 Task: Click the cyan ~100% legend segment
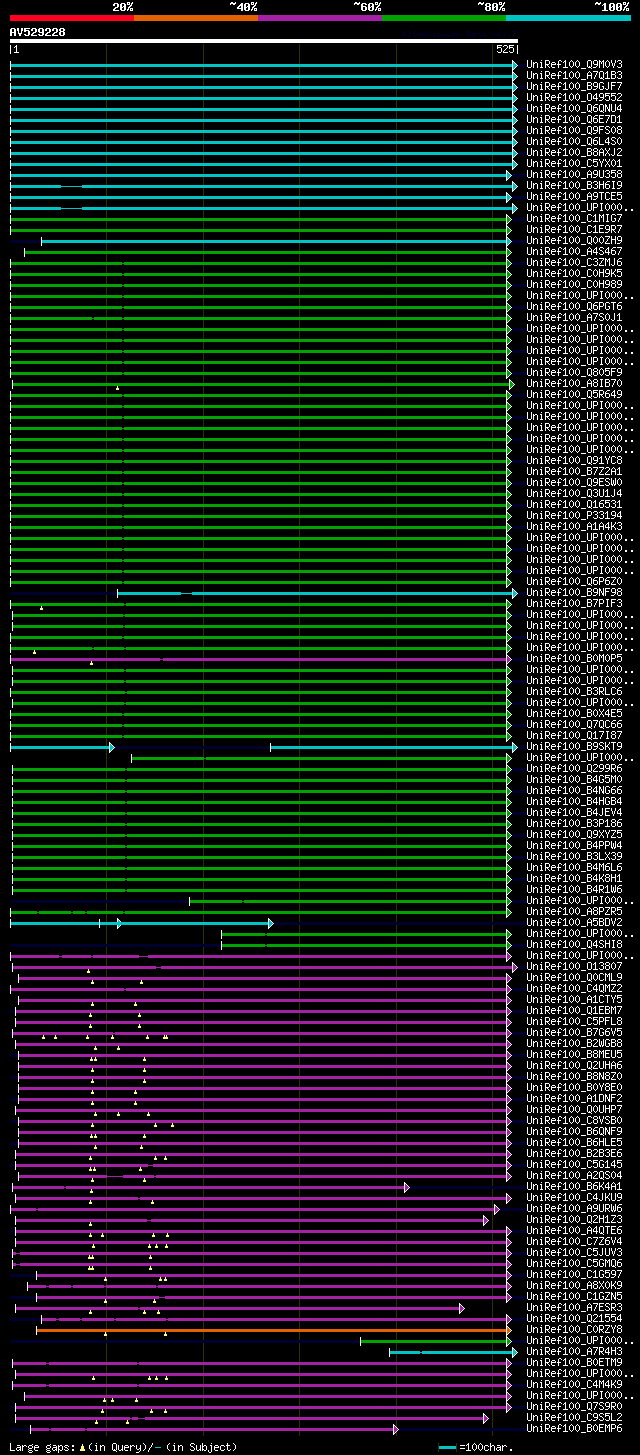coord(568,17)
